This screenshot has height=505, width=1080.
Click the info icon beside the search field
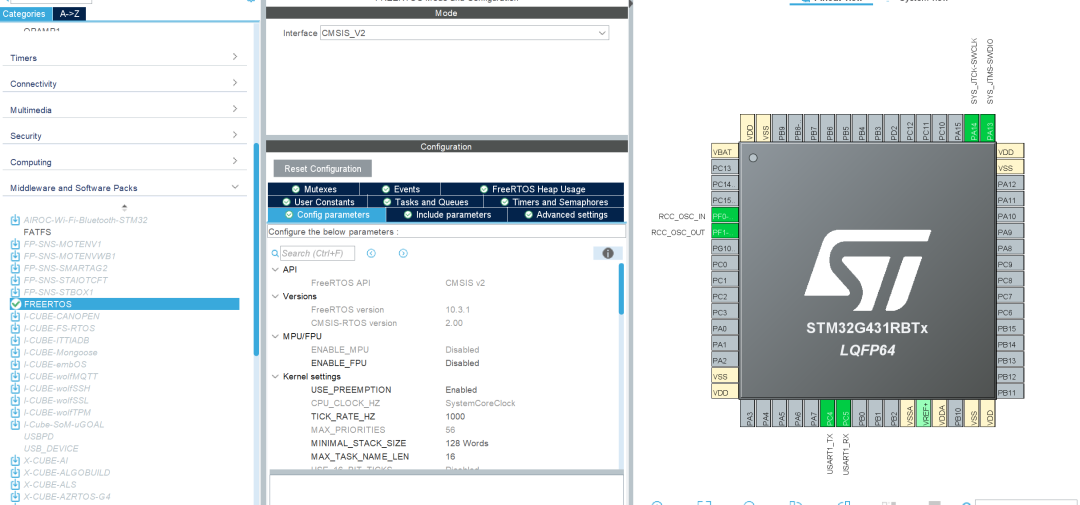(x=608, y=254)
